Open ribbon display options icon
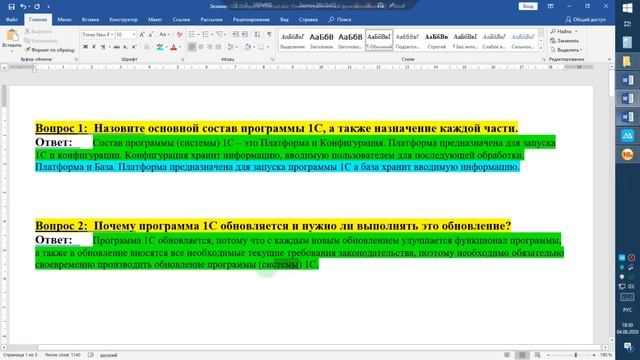640x360 pixels. pos(551,6)
